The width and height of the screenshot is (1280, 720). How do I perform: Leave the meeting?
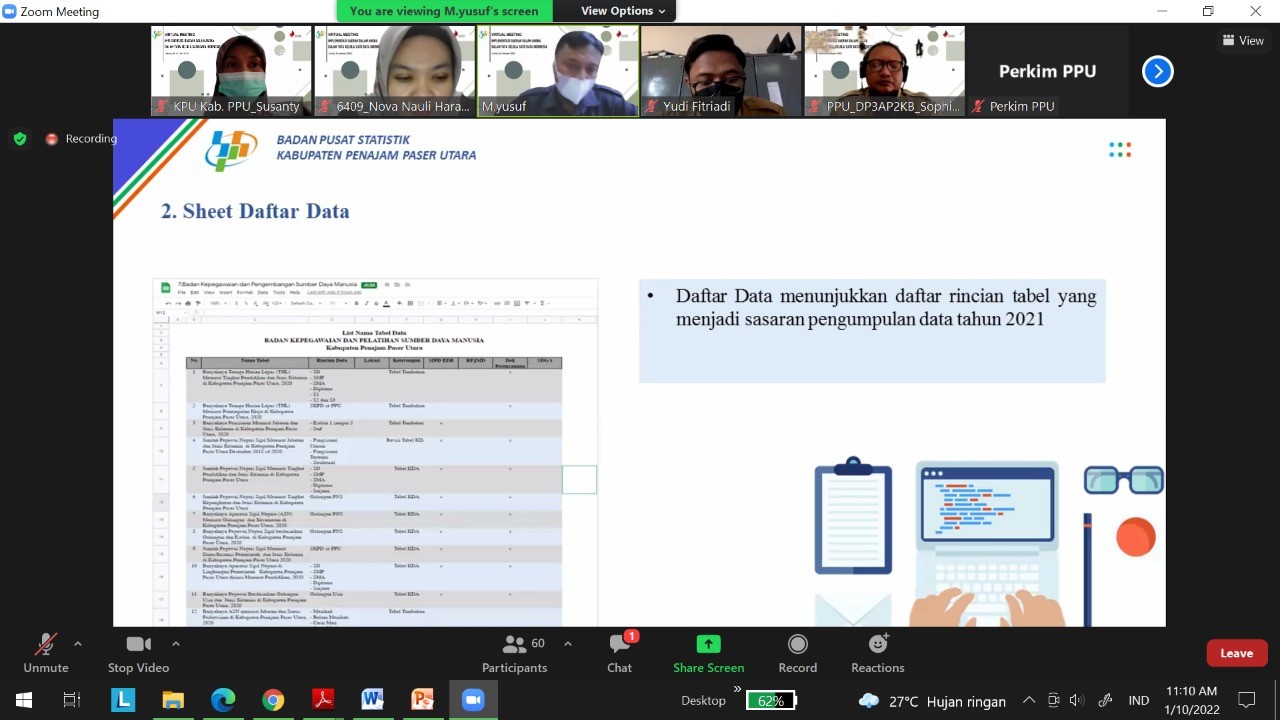(1236, 653)
